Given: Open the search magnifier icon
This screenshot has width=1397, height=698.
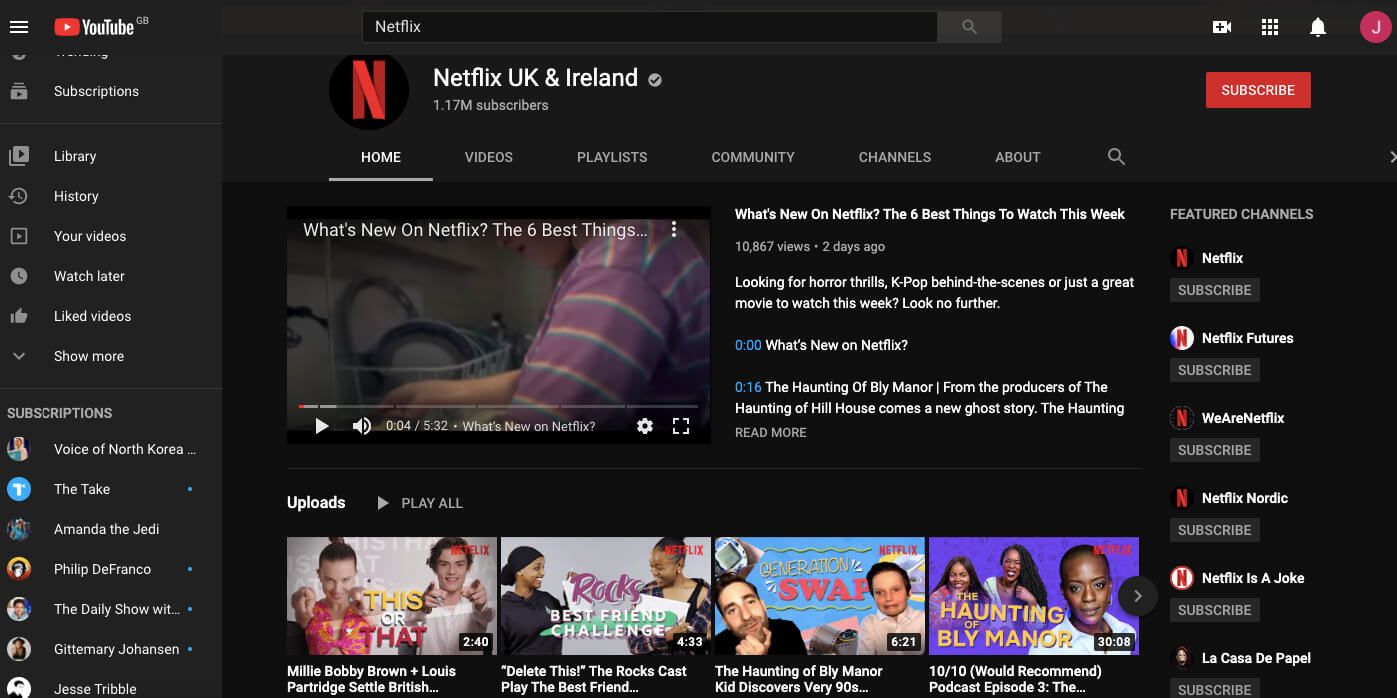Looking at the screenshot, I should click(968, 26).
